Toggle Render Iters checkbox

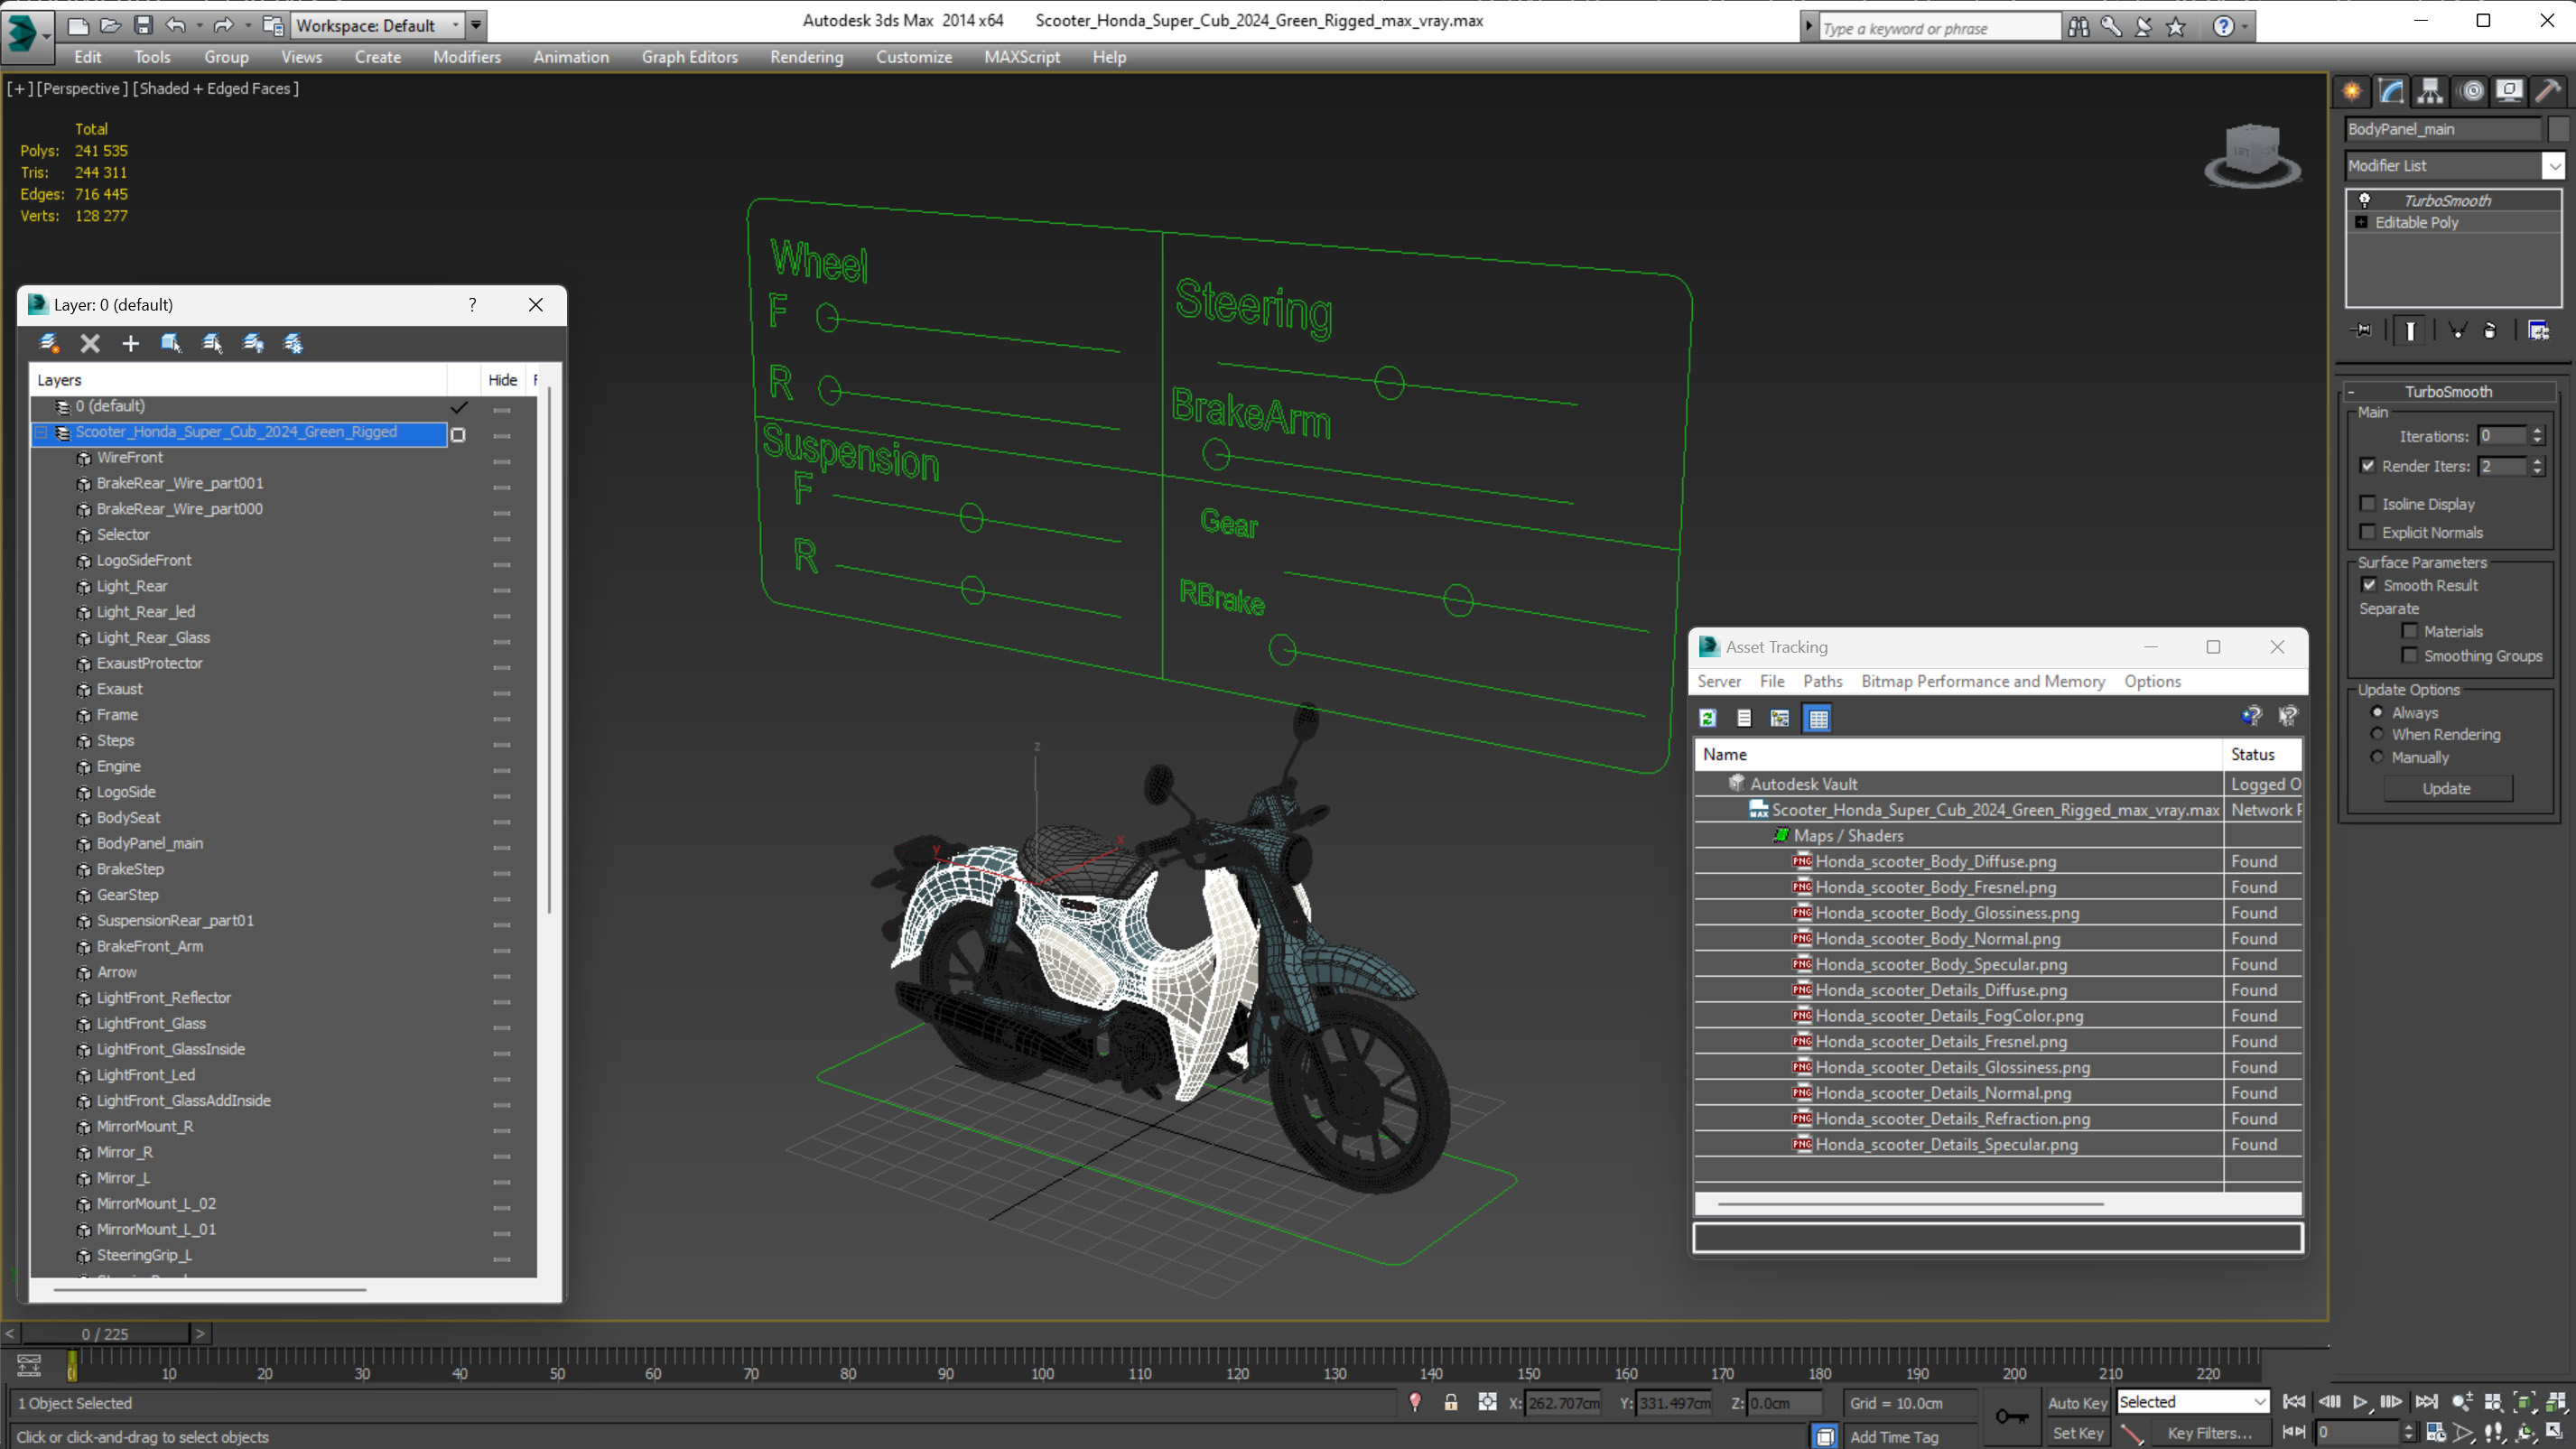pos(2368,465)
